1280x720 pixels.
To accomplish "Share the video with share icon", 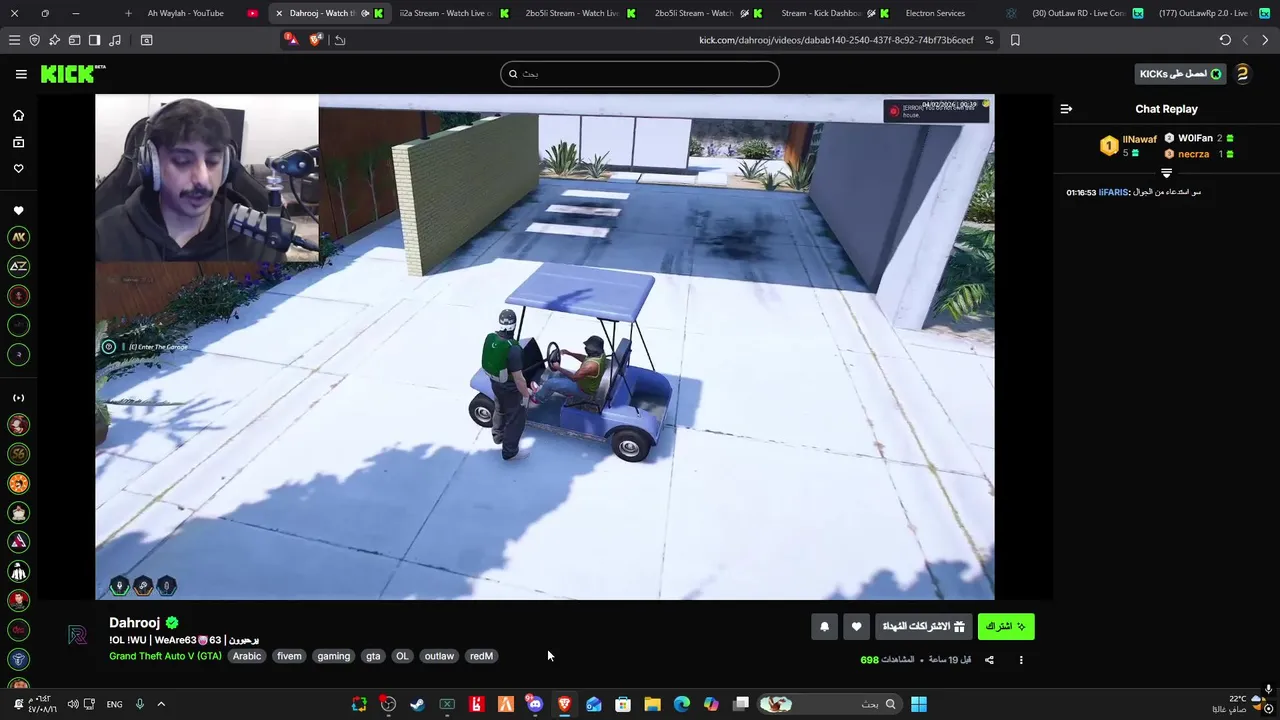I will pyautogui.click(x=989, y=660).
